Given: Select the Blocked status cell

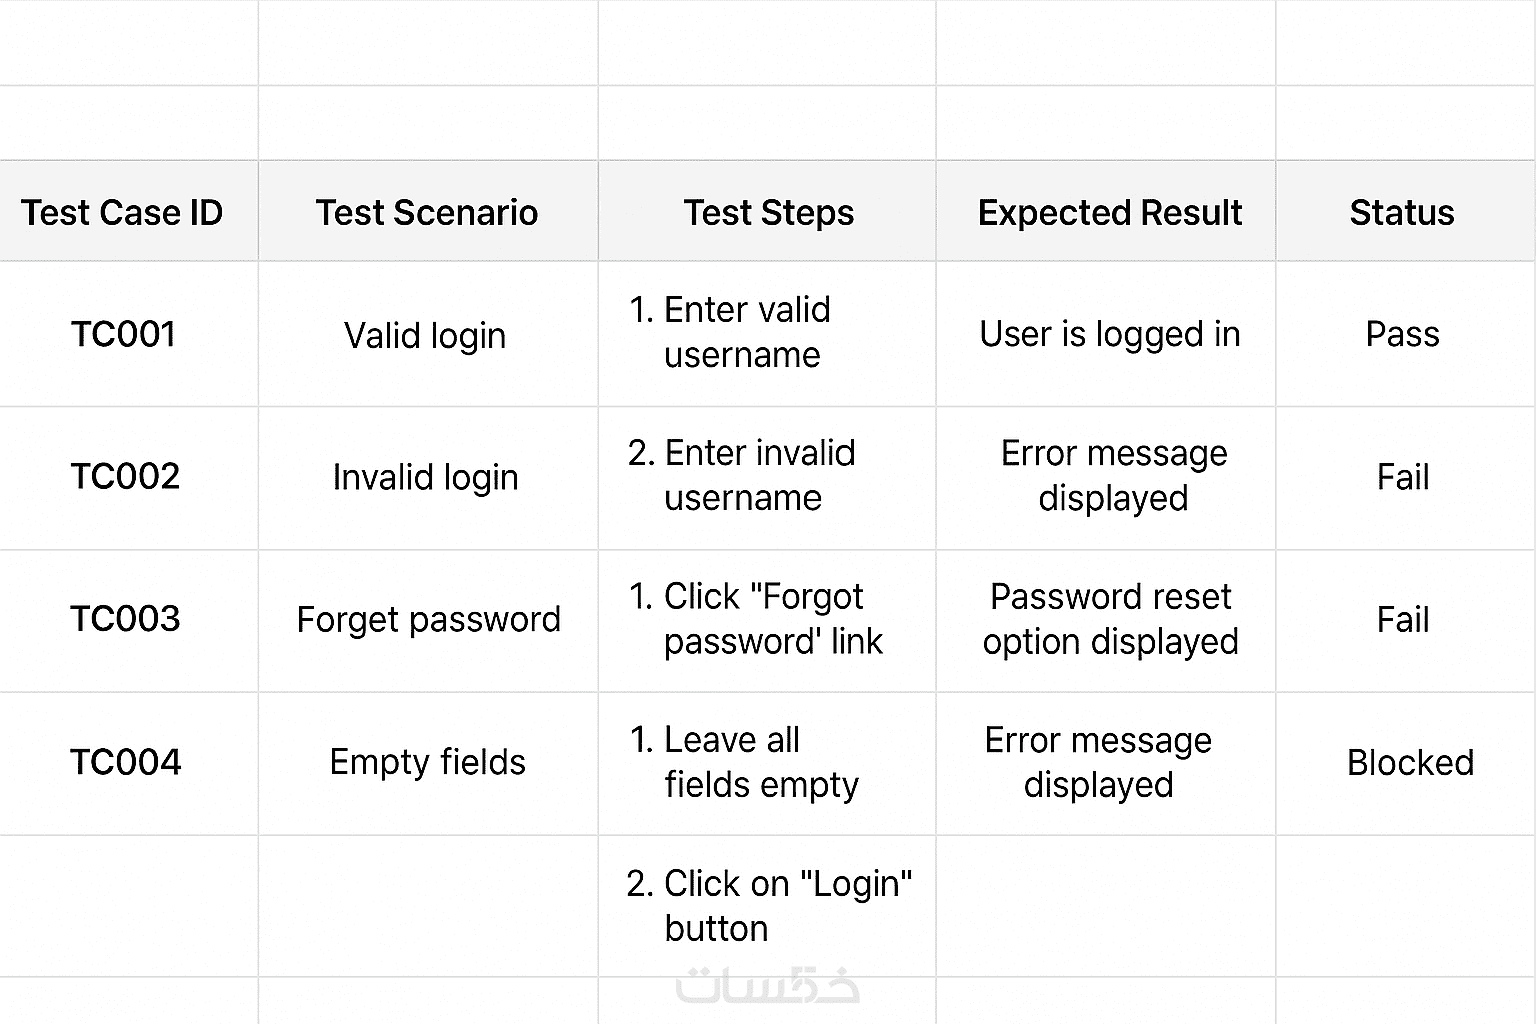Looking at the screenshot, I should 1410,763.
